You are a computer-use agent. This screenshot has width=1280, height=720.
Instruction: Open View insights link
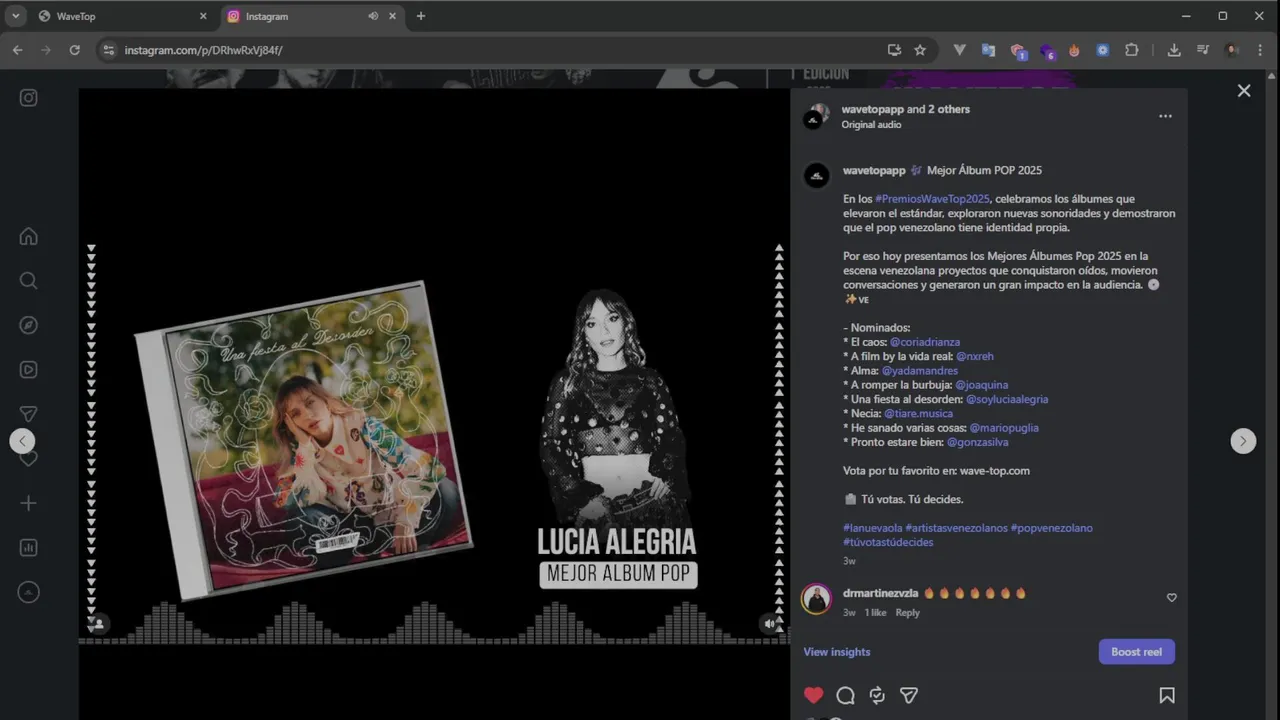837,652
